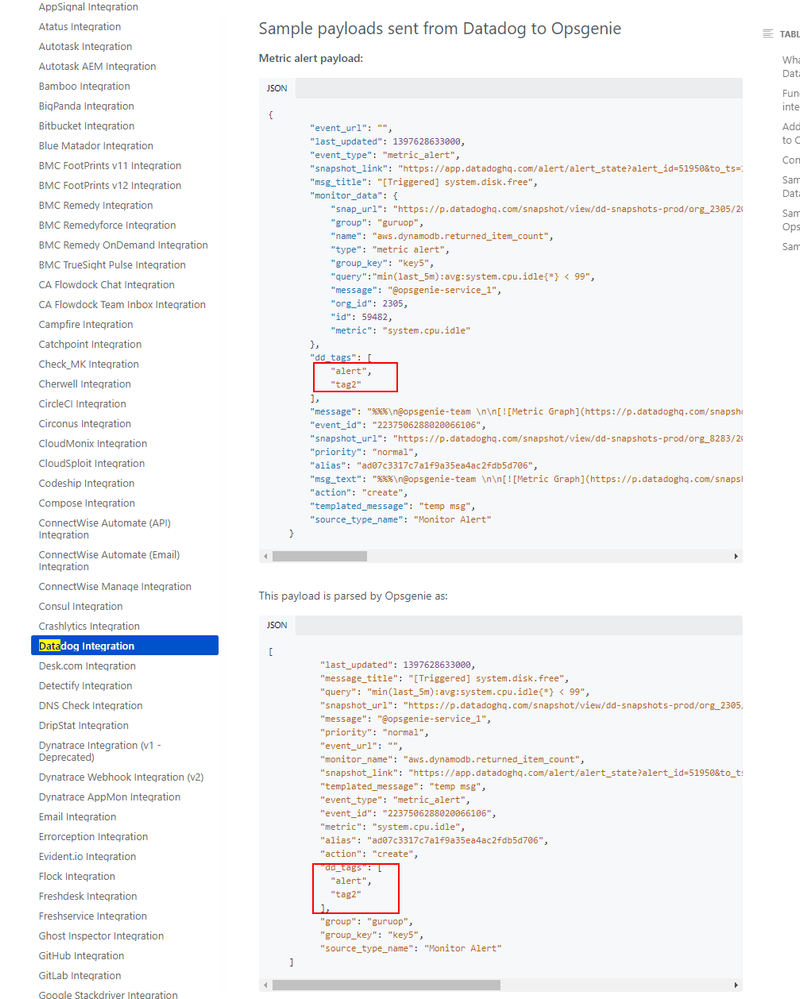Open the GitHub Integration page
The width and height of the screenshot is (800, 999).
pos(81,955)
